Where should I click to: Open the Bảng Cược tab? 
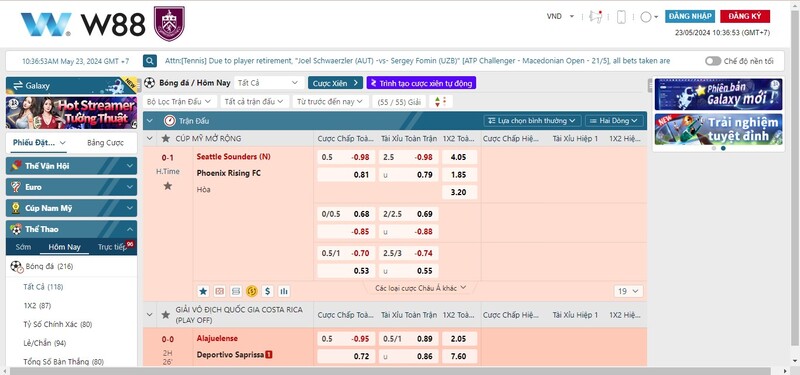click(x=105, y=143)
